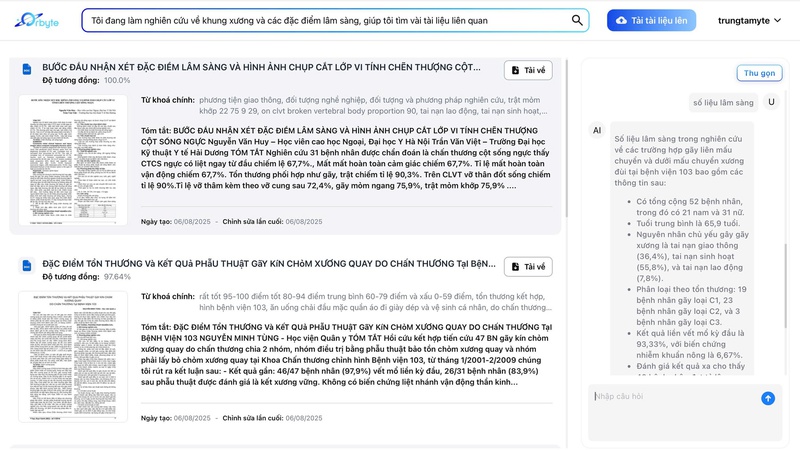The width and height of the screenshot is (800, 450).
Task: Collapse the chat panel with Thu gọn
Action: (759, 73)
